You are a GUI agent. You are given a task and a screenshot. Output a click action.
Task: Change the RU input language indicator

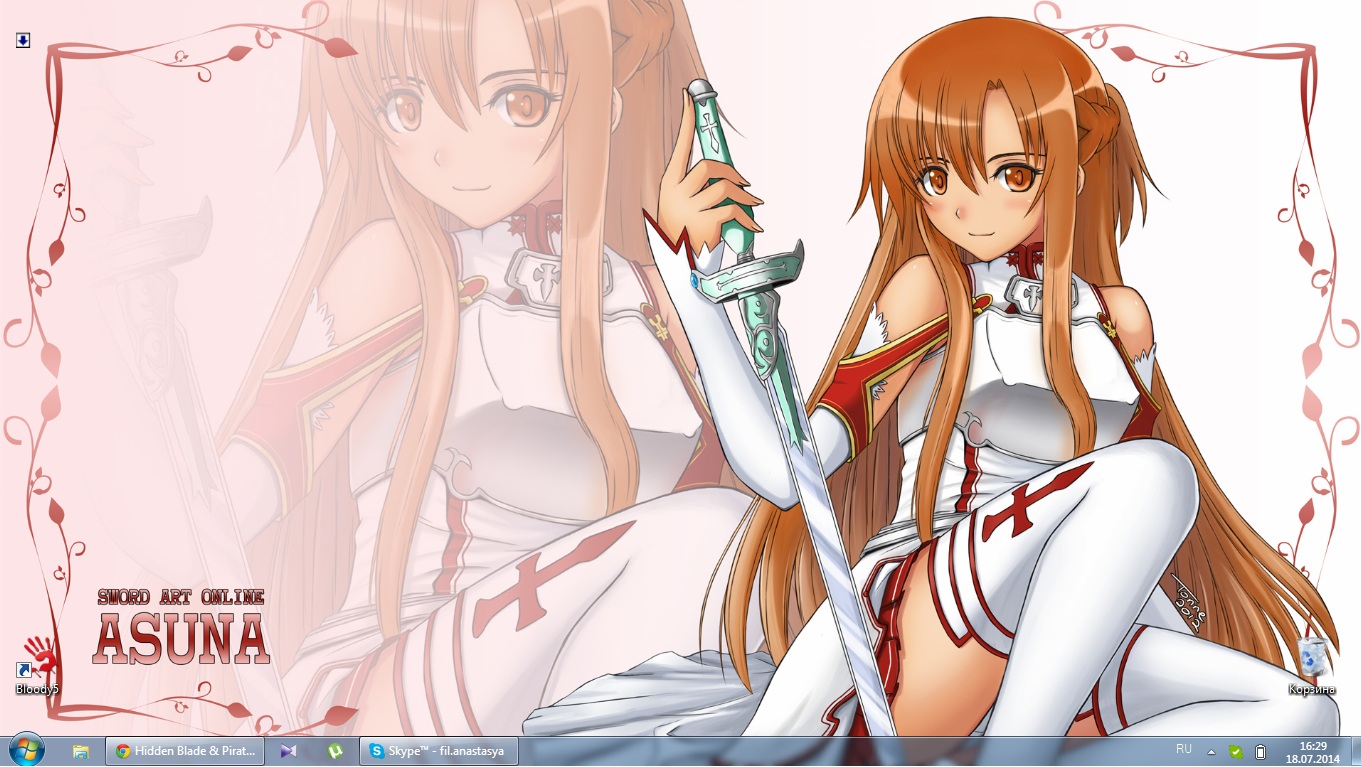[x=1184, y=749]
